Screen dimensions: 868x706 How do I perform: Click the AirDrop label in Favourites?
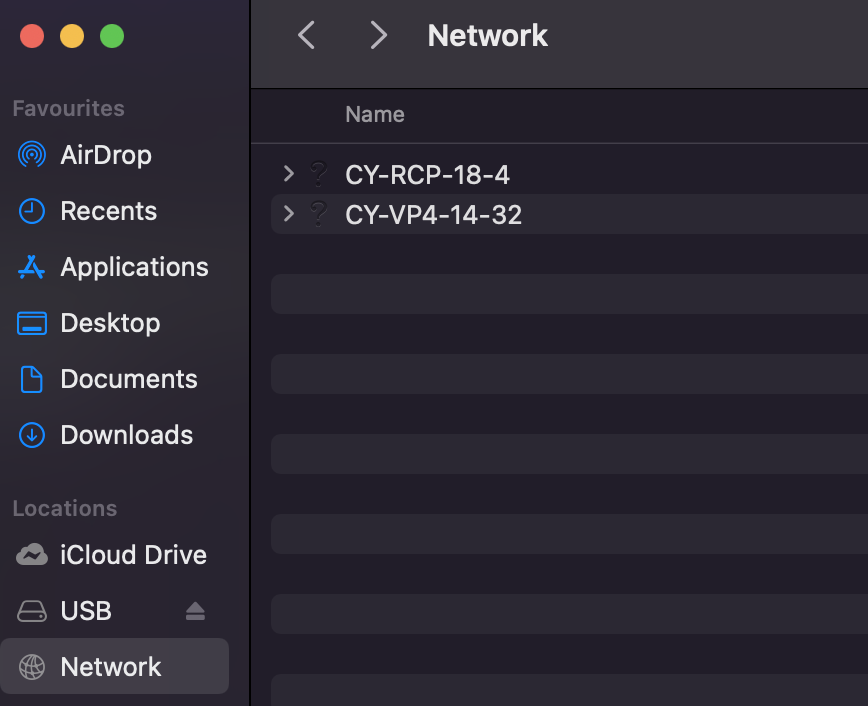106,154
